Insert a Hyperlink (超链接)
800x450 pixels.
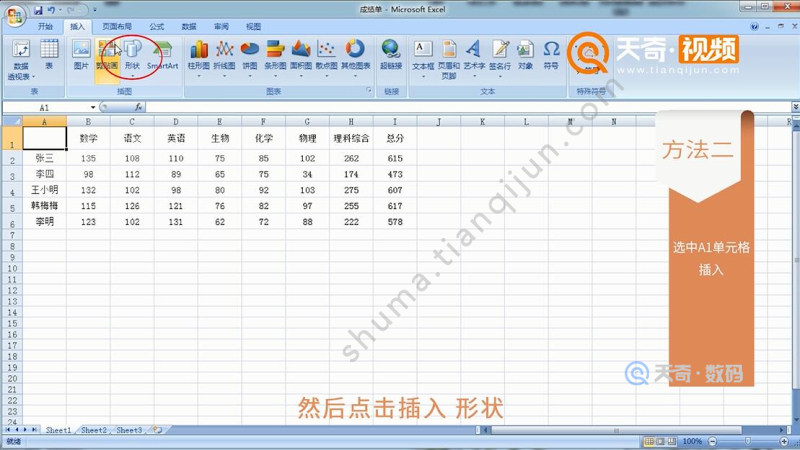click(391, 55)
